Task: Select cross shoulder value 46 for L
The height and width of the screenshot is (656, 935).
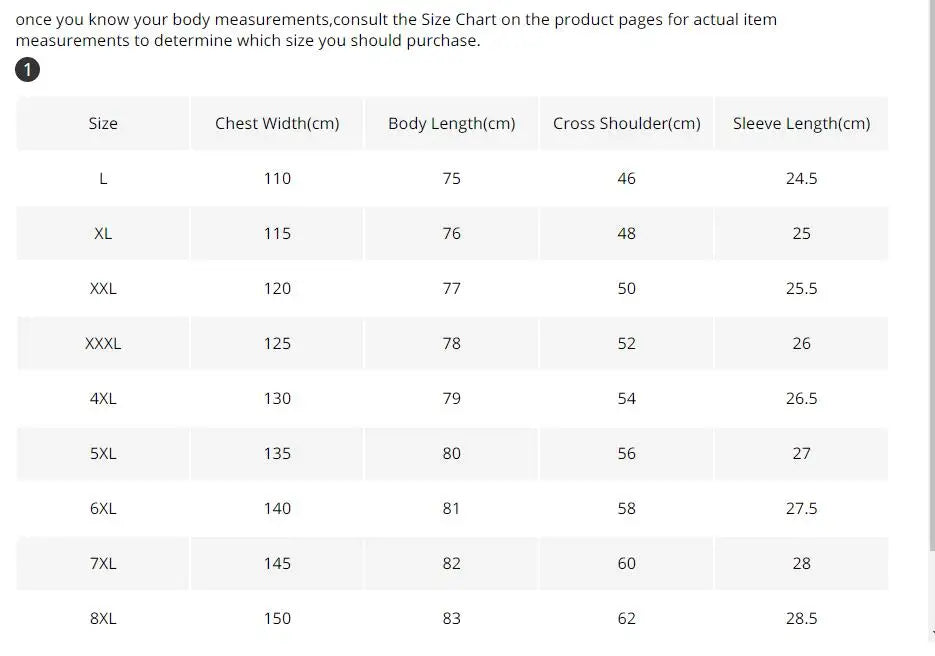Action: (627, 179)
